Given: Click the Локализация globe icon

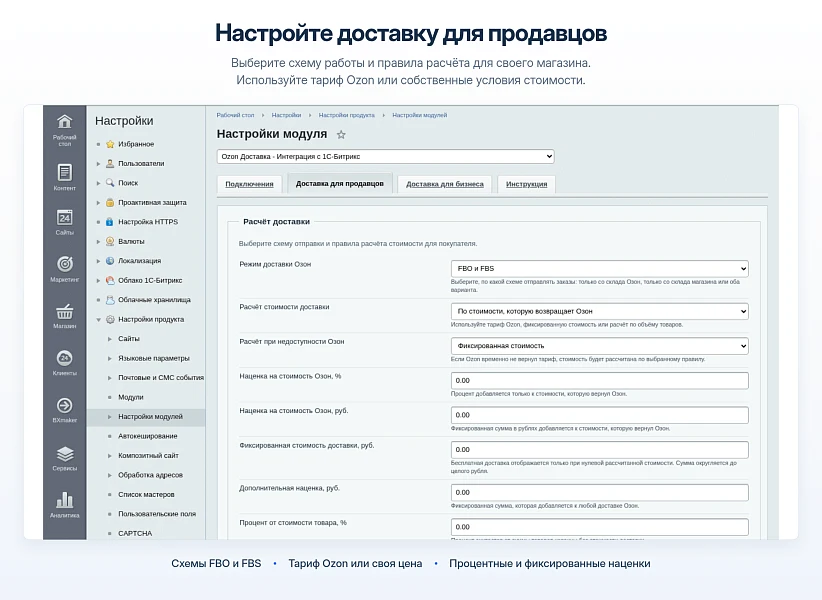Looking at the screenshot, I should click(x=110, y=260).
